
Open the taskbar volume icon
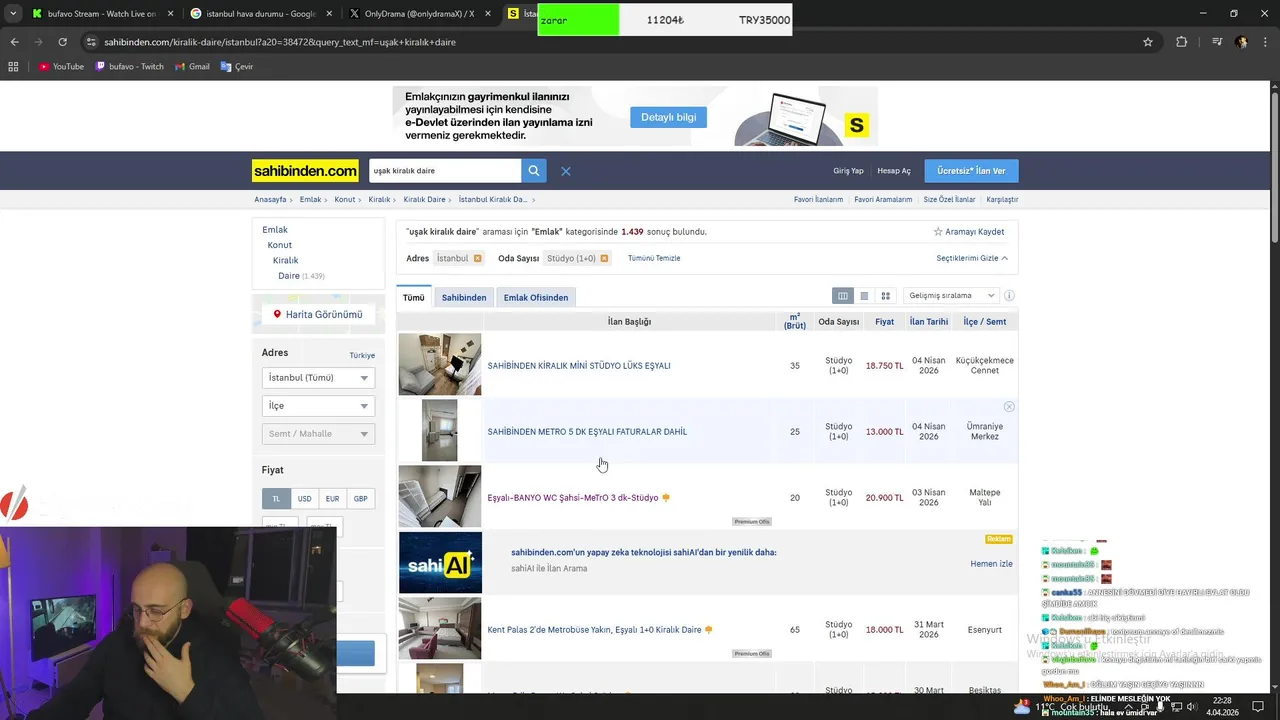1192,707
